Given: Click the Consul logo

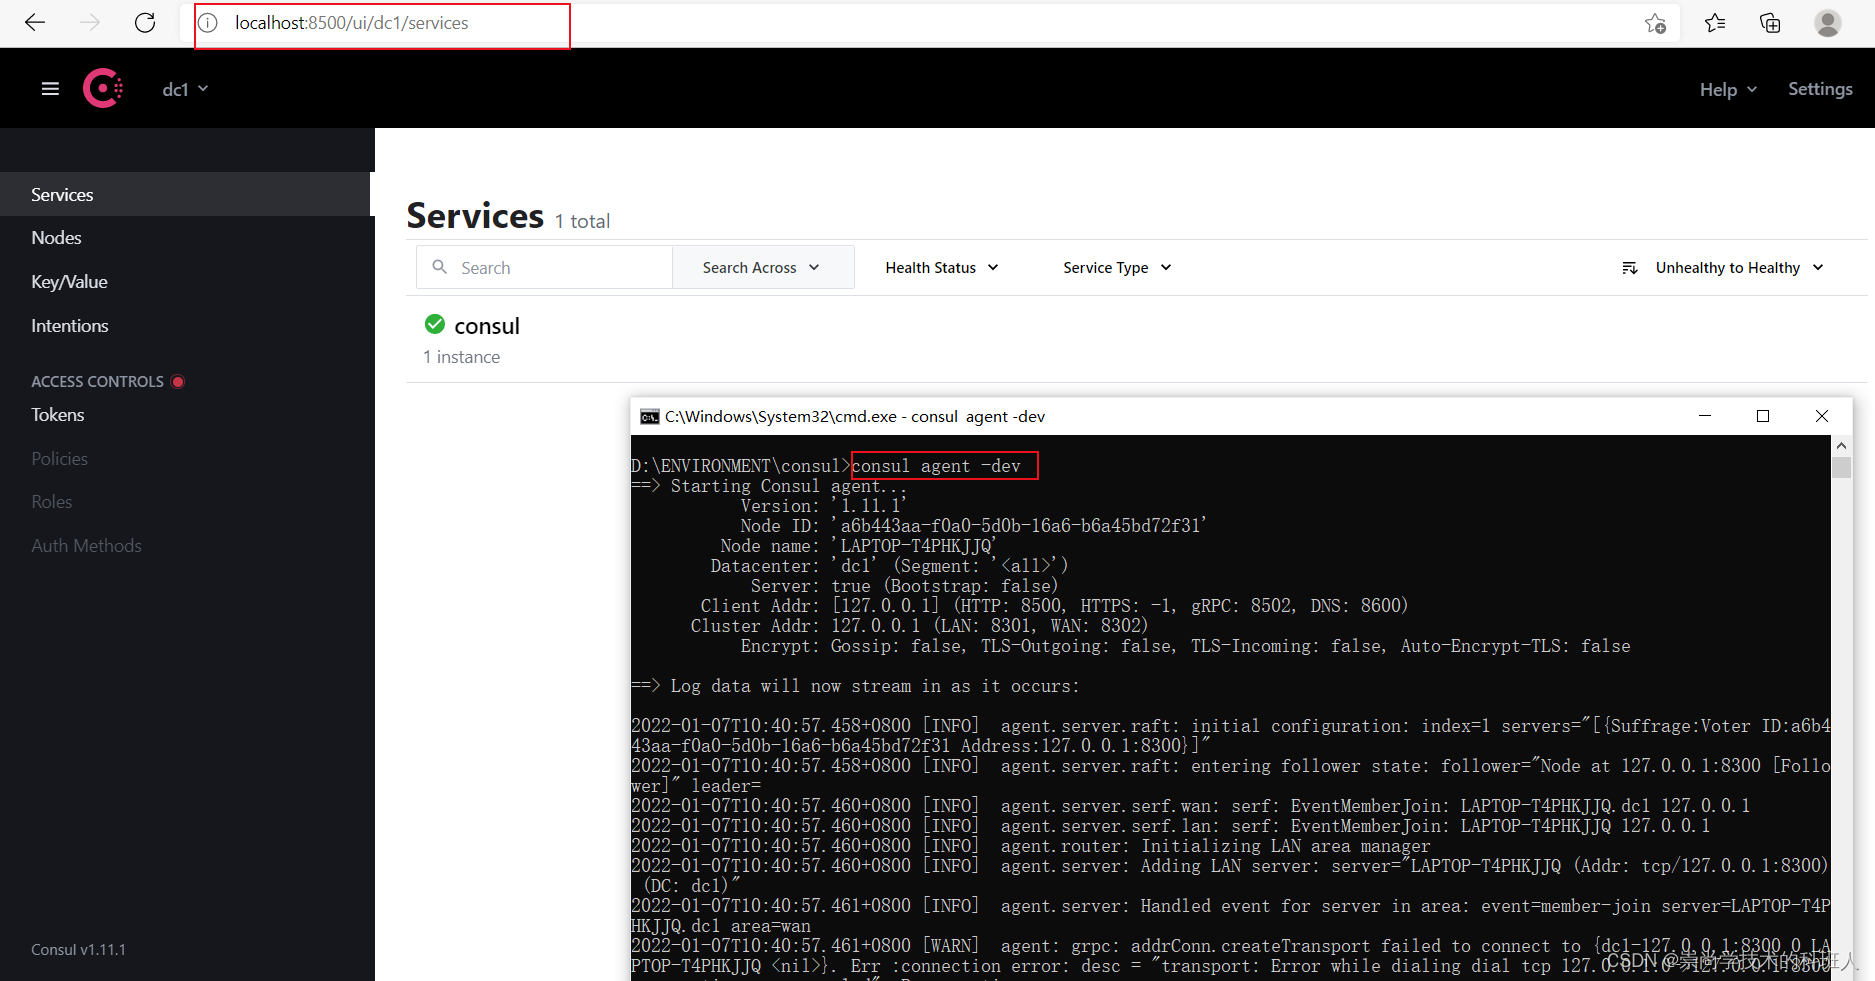Looking at the screenshot, I should [x=103, y=88].
